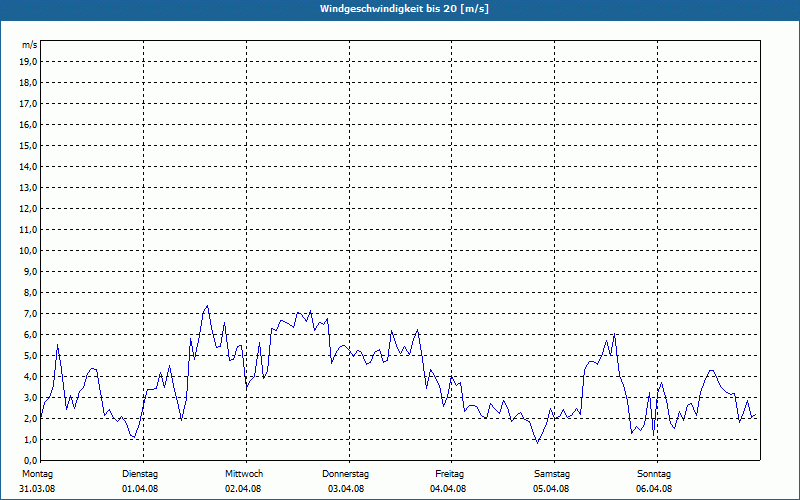Select the 'Freitag' day label
This screenshot has height=500, width=800.
(x=449, y=474)
